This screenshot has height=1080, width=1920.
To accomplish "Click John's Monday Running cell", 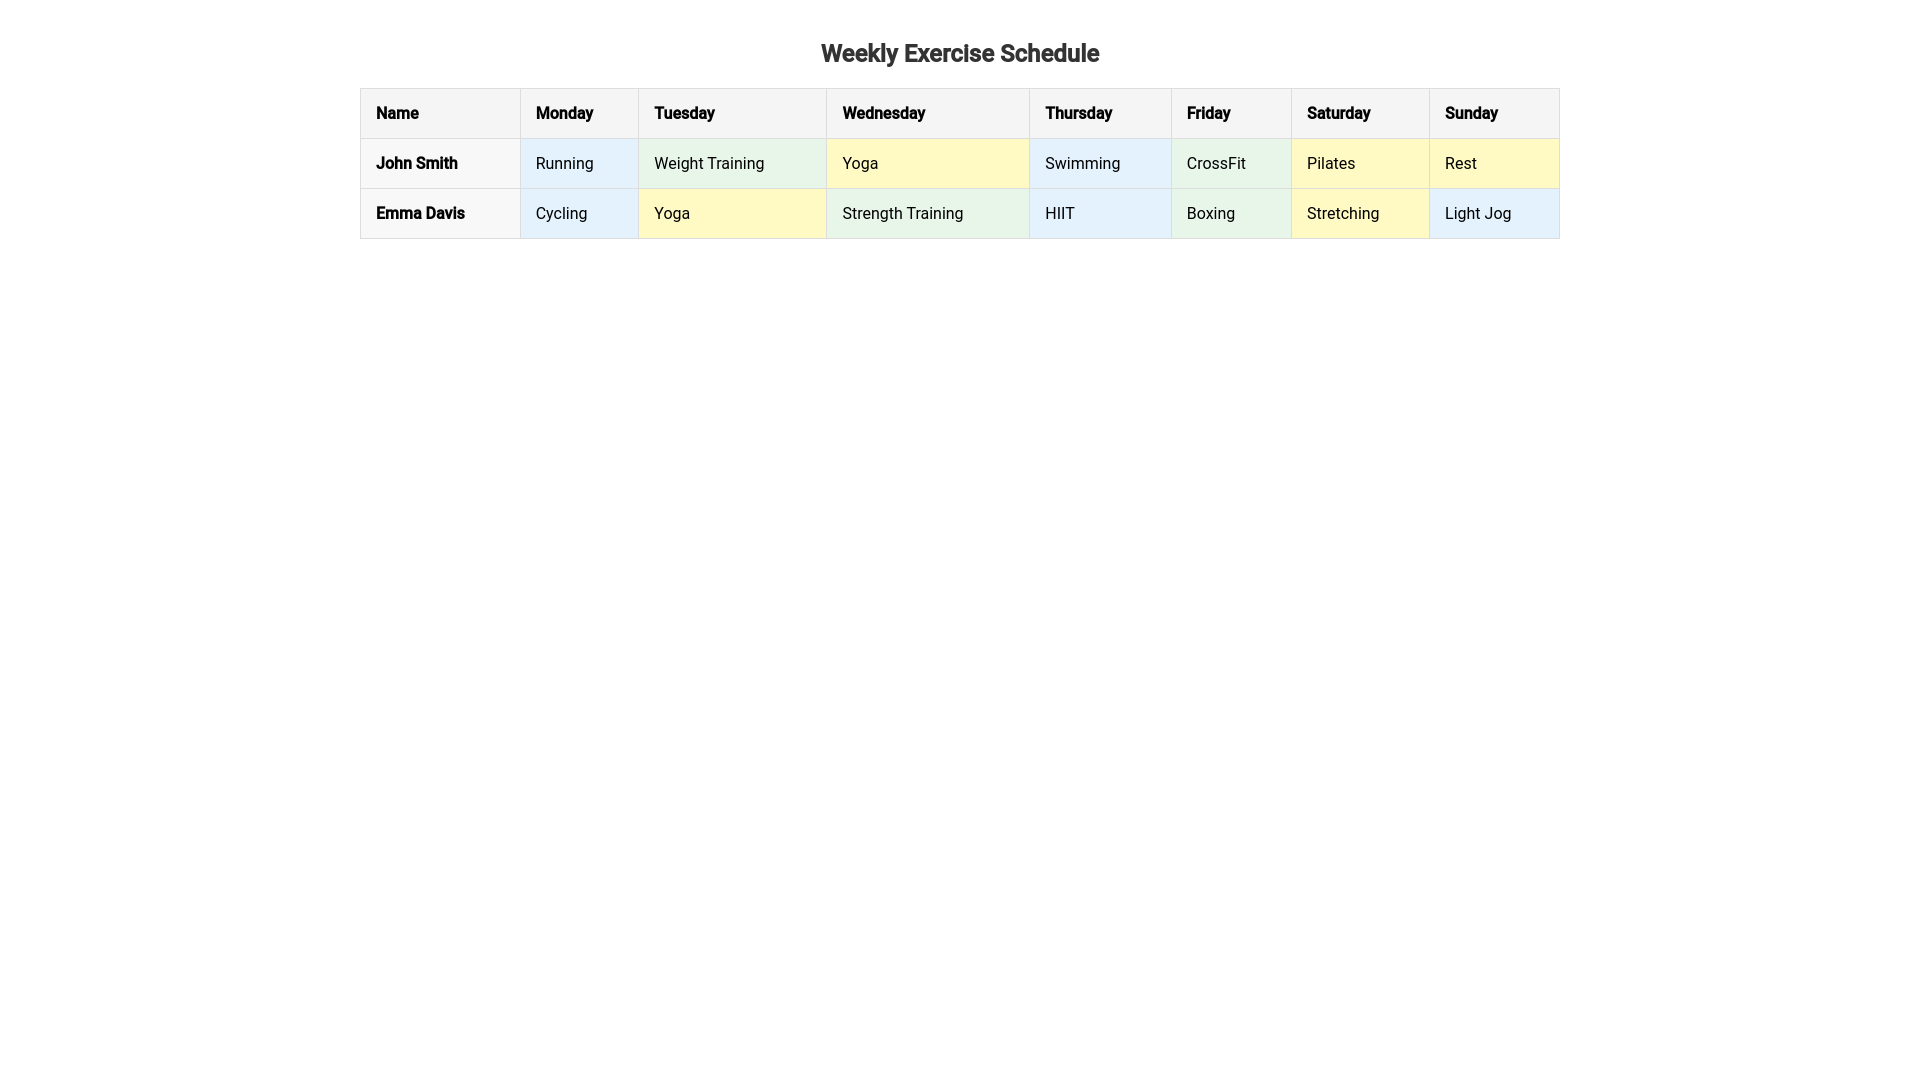I will click(x=579, y=163).
